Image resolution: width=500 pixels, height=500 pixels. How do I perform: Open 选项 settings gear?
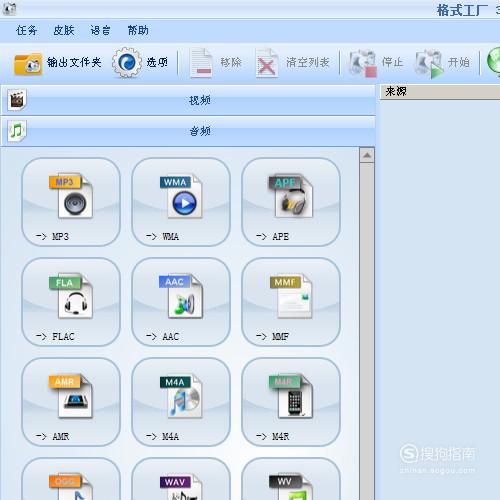tap(140, 63)
